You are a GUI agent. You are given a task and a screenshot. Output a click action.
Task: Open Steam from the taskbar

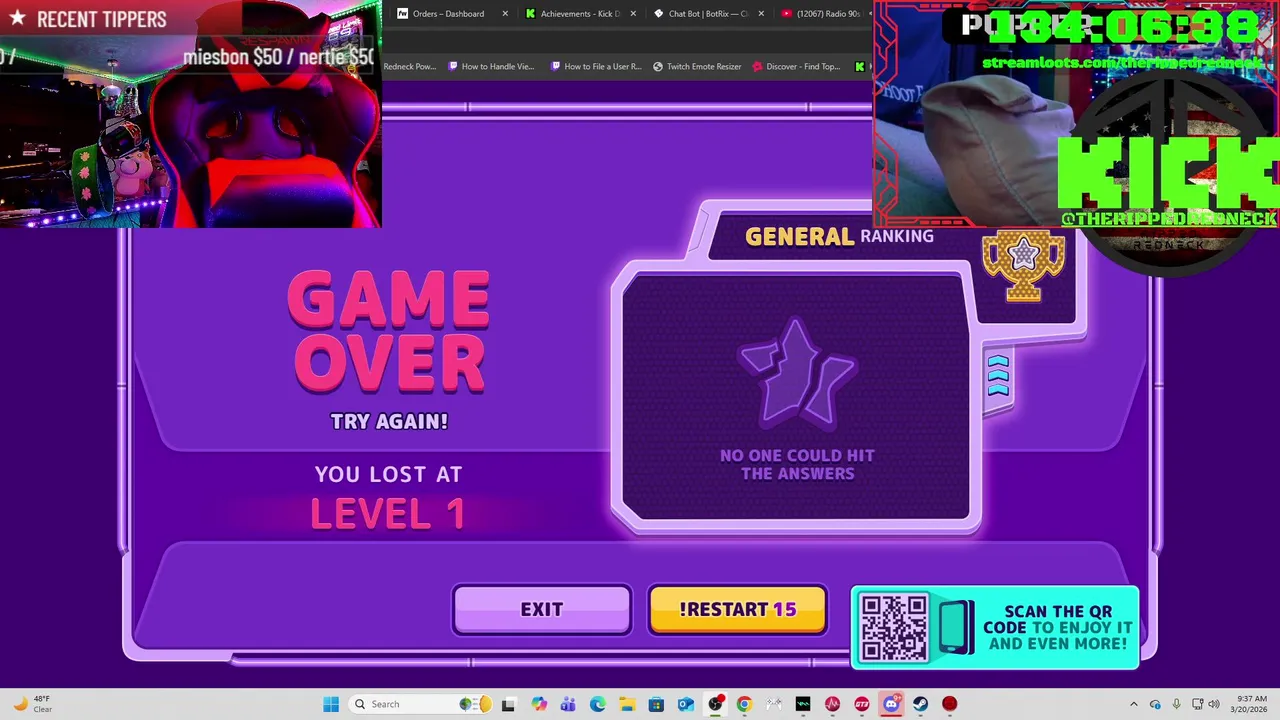coord(920,704)
